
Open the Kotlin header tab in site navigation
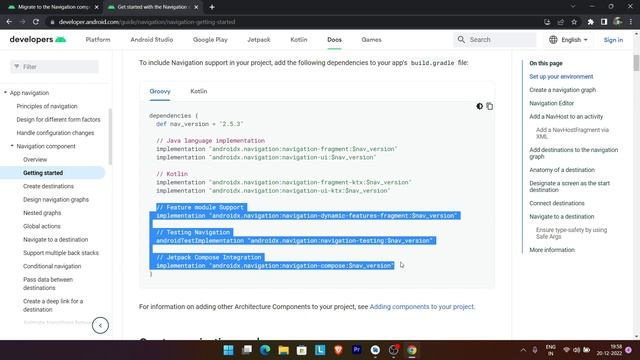[x=299, y=40]
